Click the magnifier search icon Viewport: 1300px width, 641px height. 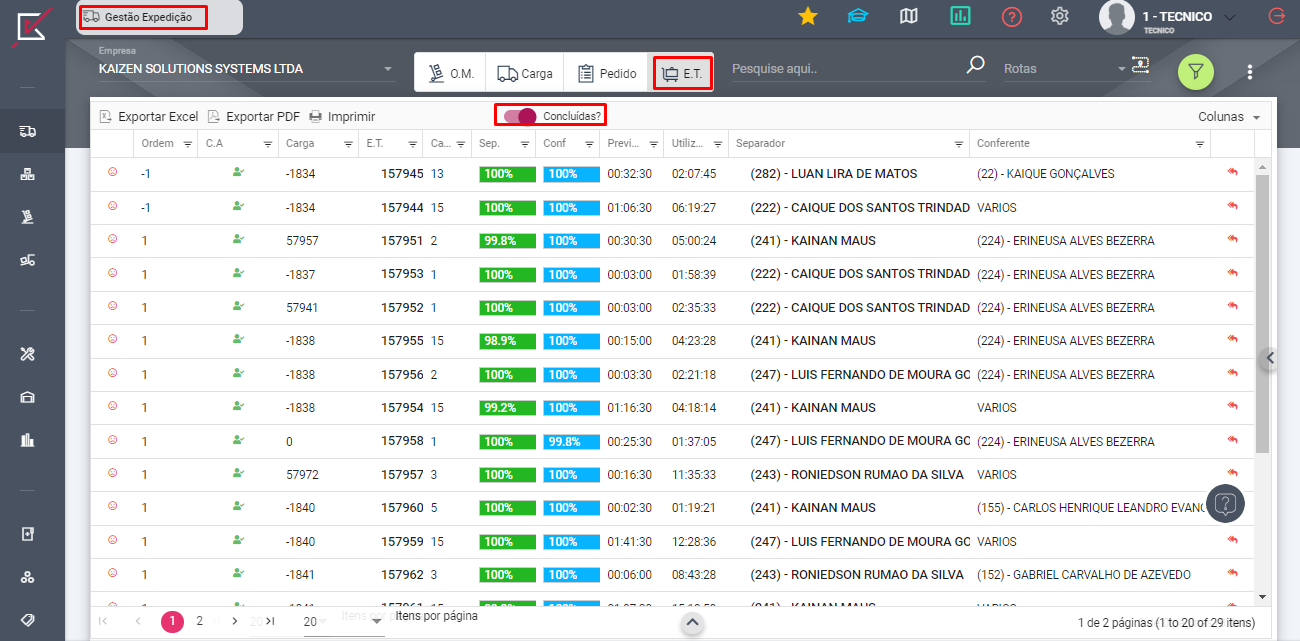[x=975, y=66]
